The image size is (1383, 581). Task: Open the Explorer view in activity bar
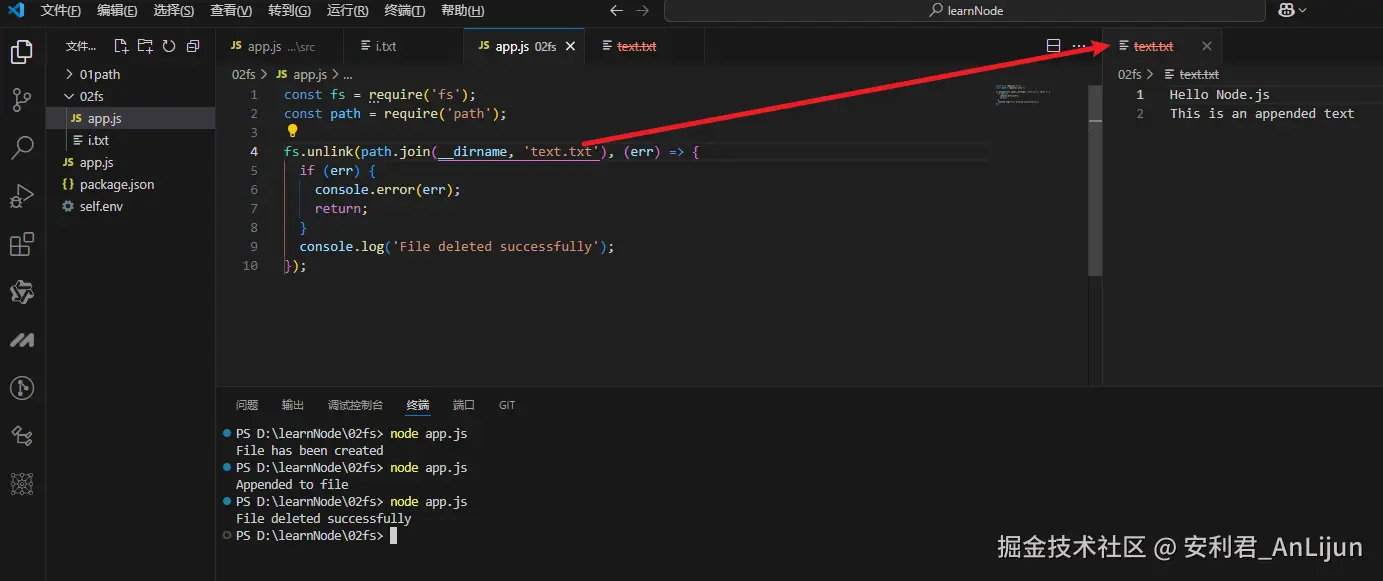pos(22,51)
